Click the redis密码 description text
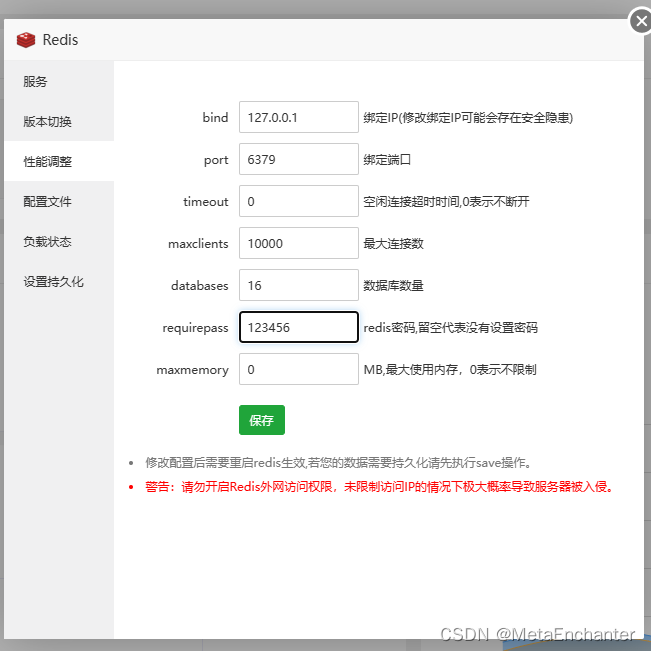651x651 pixels. 450,328
